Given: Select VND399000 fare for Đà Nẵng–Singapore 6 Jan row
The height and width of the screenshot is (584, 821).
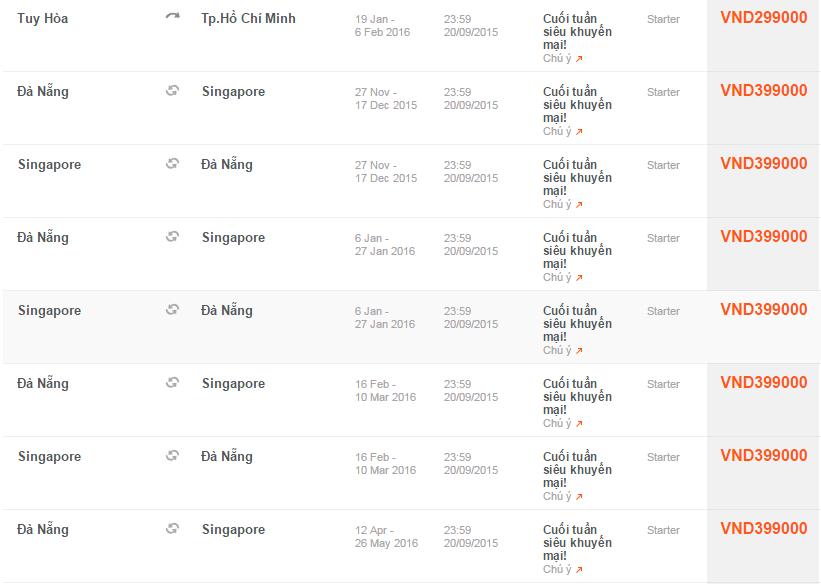Looking at the screenshot, I should point(763,237).
